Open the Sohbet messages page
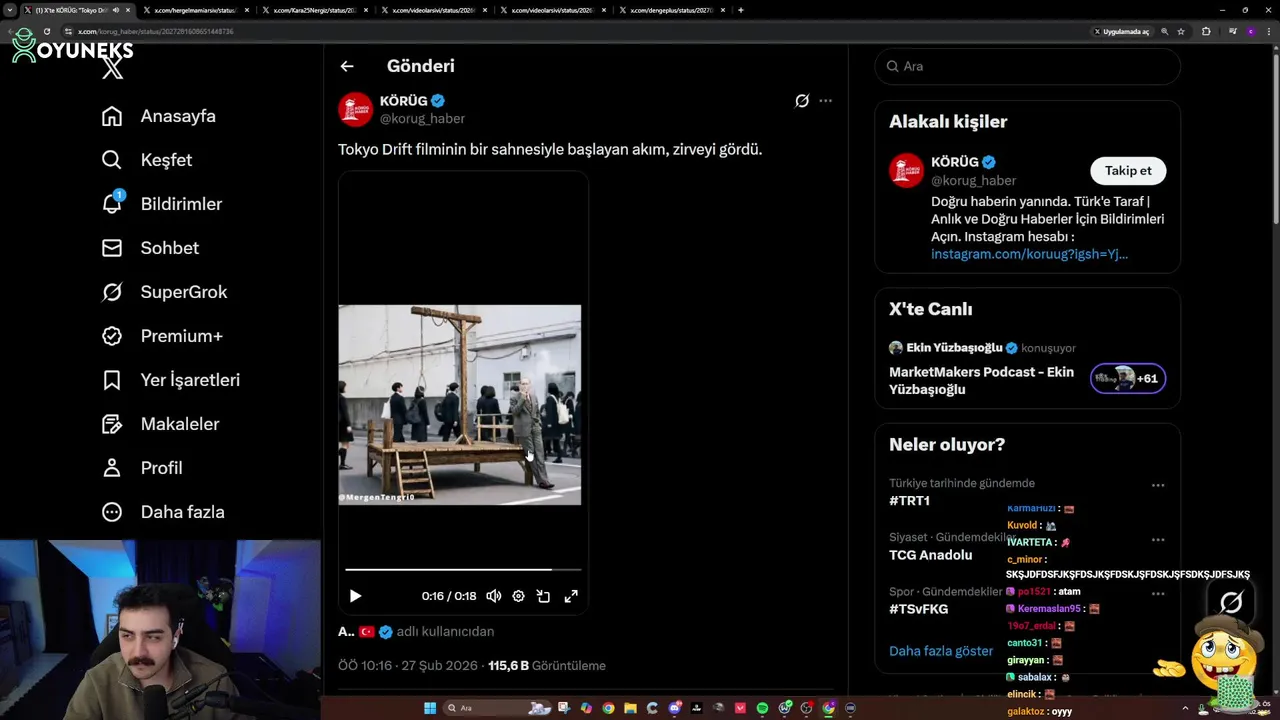This screenshot has width=1280, height=720. (150, 248)
